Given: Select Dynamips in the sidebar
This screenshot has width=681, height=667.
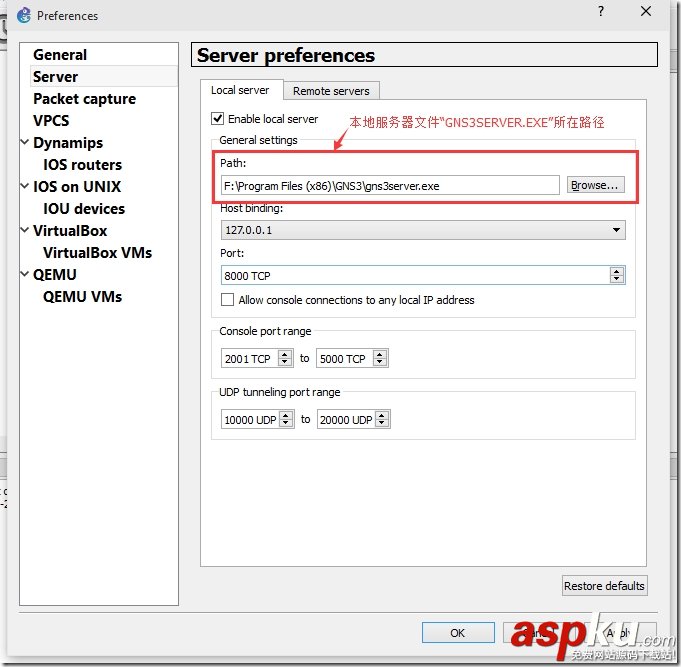Looking at the screenshot, I should pyautogui.click(x=68, y=143).
